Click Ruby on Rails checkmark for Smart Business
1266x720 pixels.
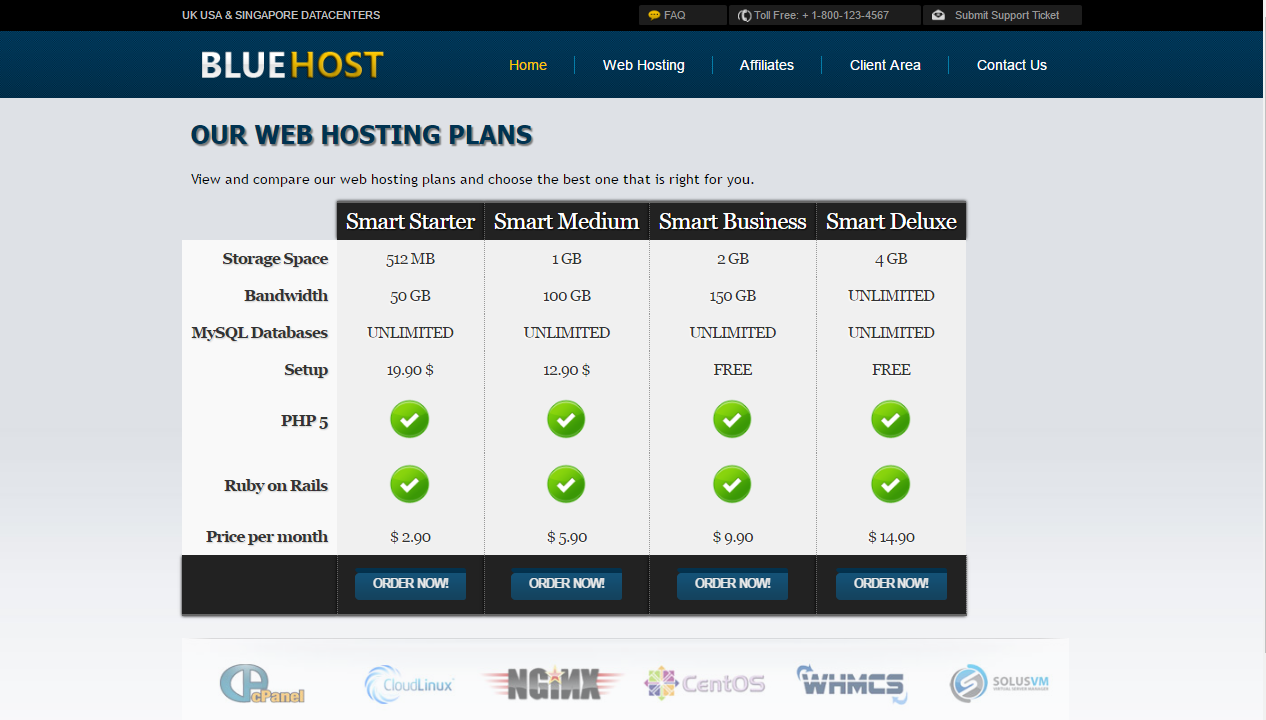pos(732,485)
